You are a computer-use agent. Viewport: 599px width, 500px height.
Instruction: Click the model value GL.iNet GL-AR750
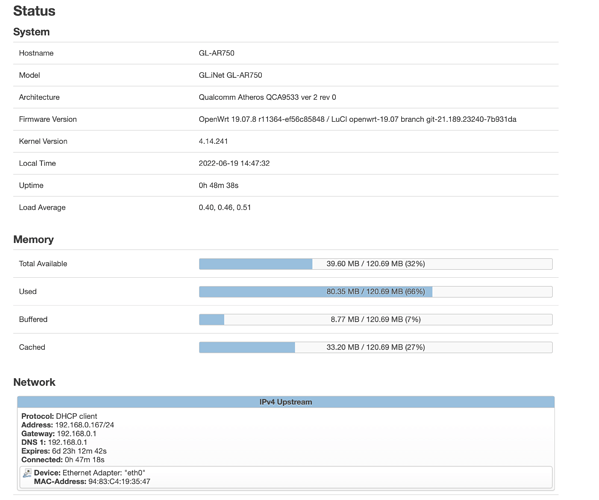pos(230,75)
